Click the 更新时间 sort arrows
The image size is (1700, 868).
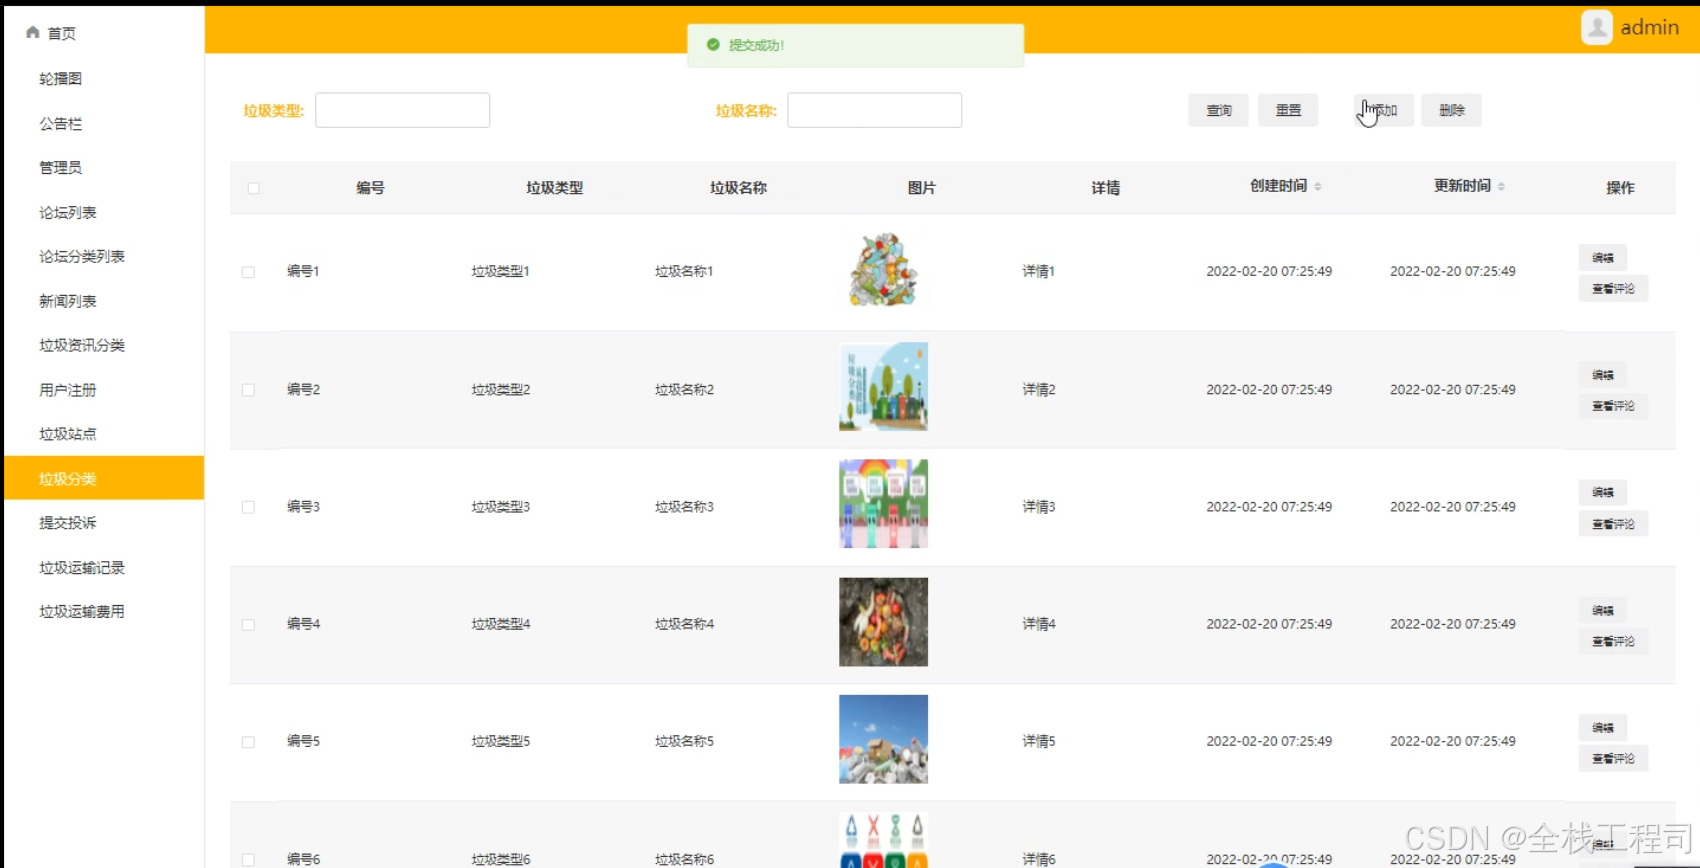[1501, 186]
